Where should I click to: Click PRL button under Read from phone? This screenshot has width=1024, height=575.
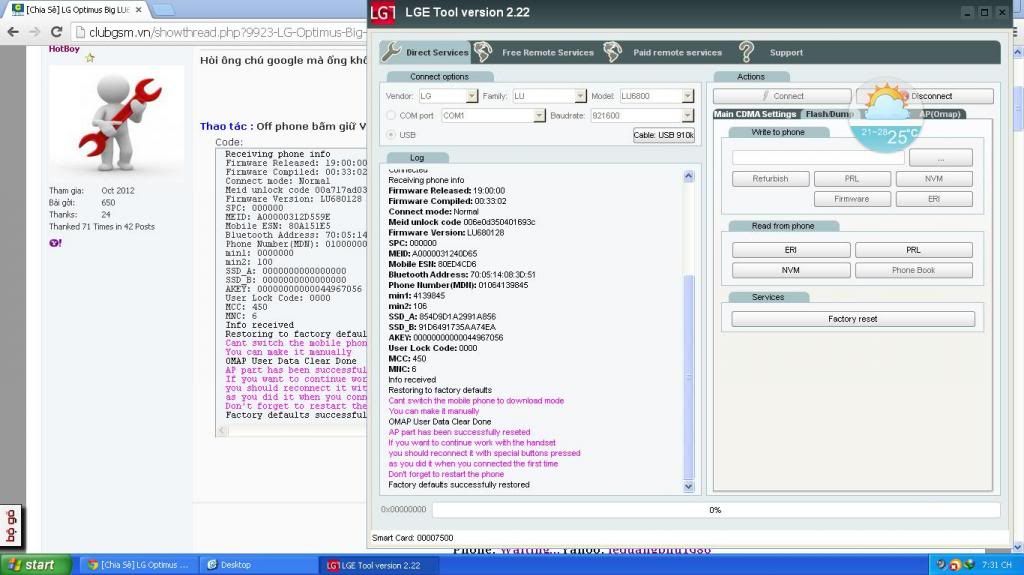(x=914, y=250)
